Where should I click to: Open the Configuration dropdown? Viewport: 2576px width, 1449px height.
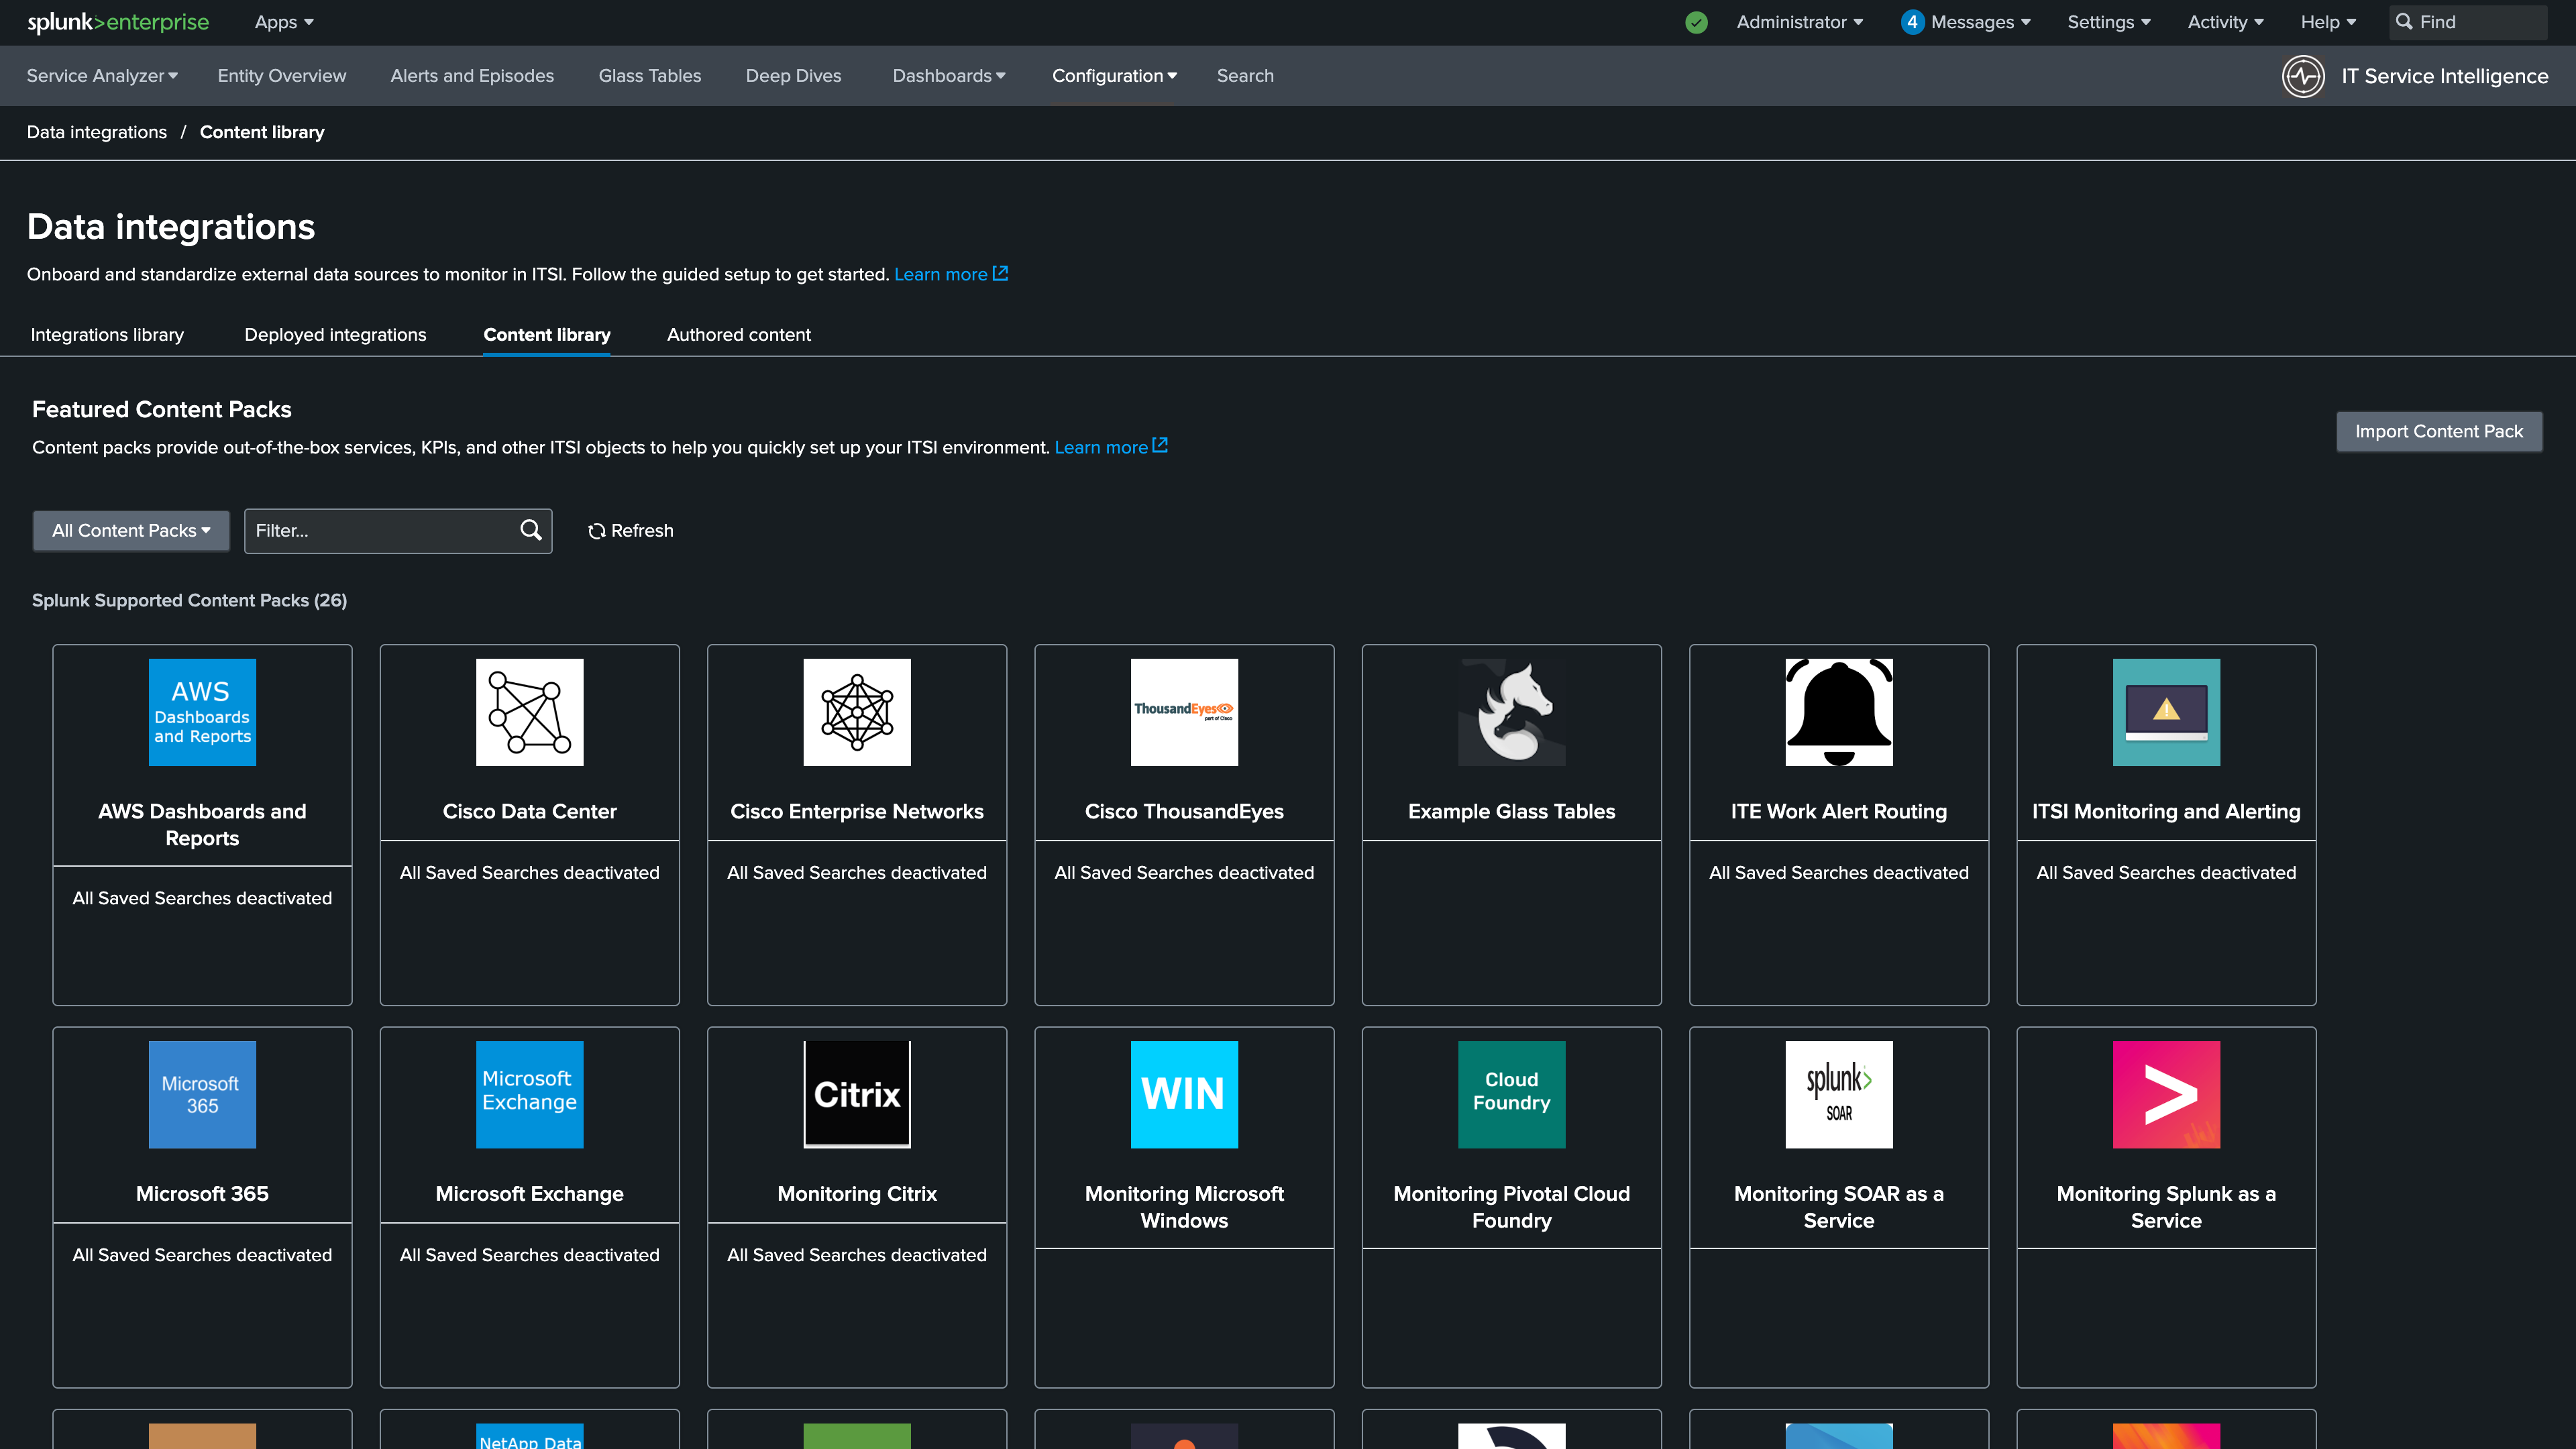[1114, 76]
